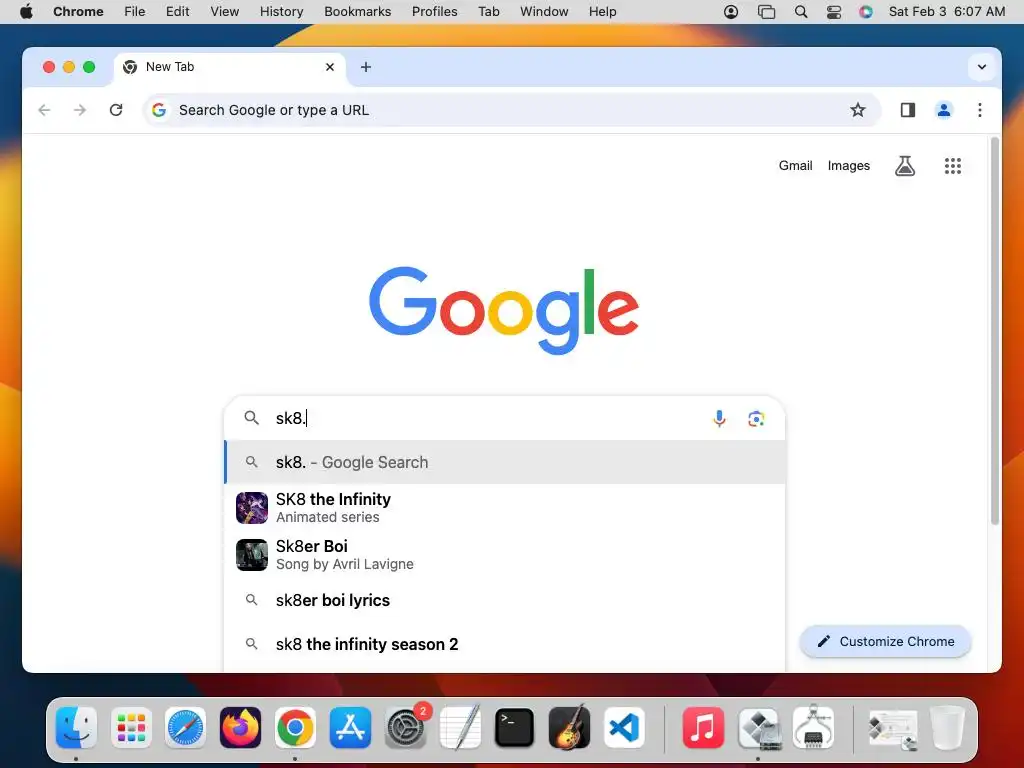Open Firefox from the Dock
1024x768 pixels.
point(240,728)
